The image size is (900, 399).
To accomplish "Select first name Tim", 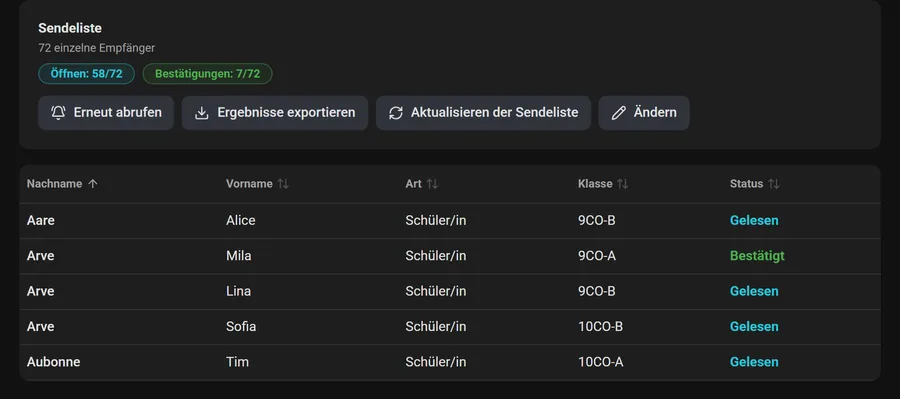I will tap(237, 362).
